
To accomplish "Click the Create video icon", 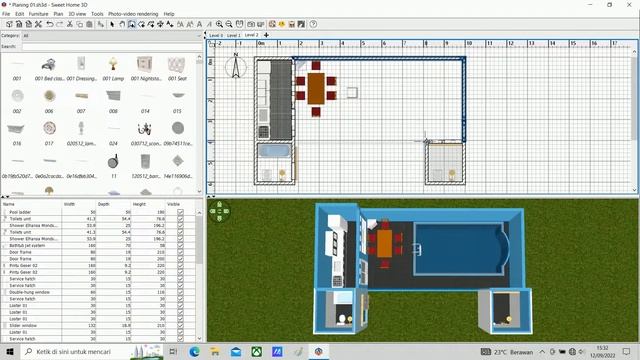I will pos(261,24).
